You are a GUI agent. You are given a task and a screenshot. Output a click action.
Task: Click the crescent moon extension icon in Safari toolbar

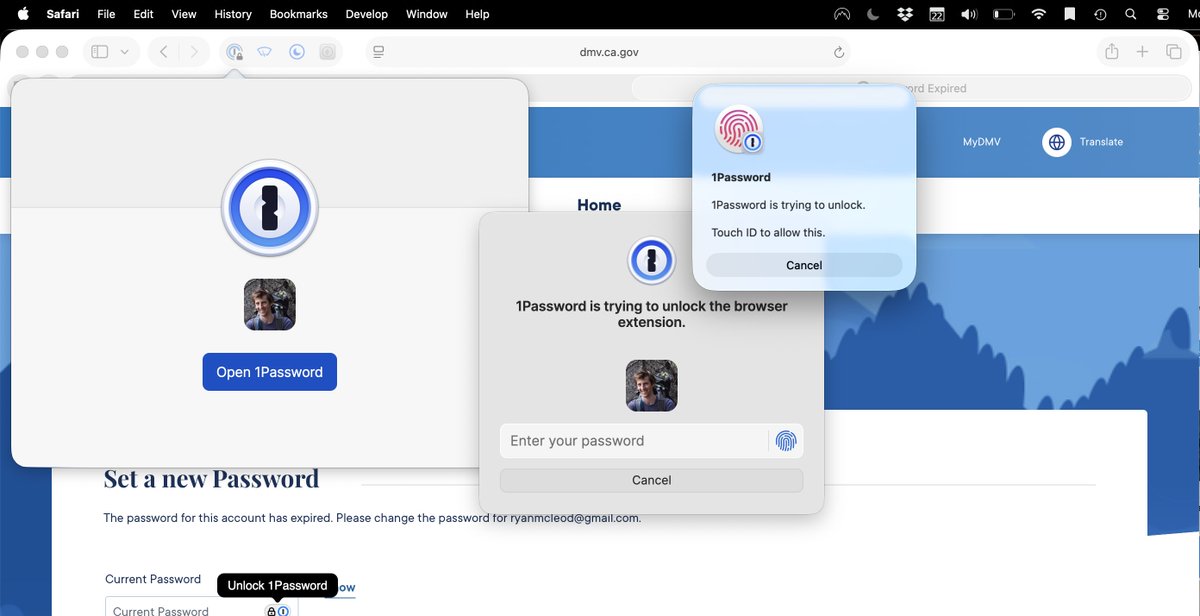click(297, 52)
